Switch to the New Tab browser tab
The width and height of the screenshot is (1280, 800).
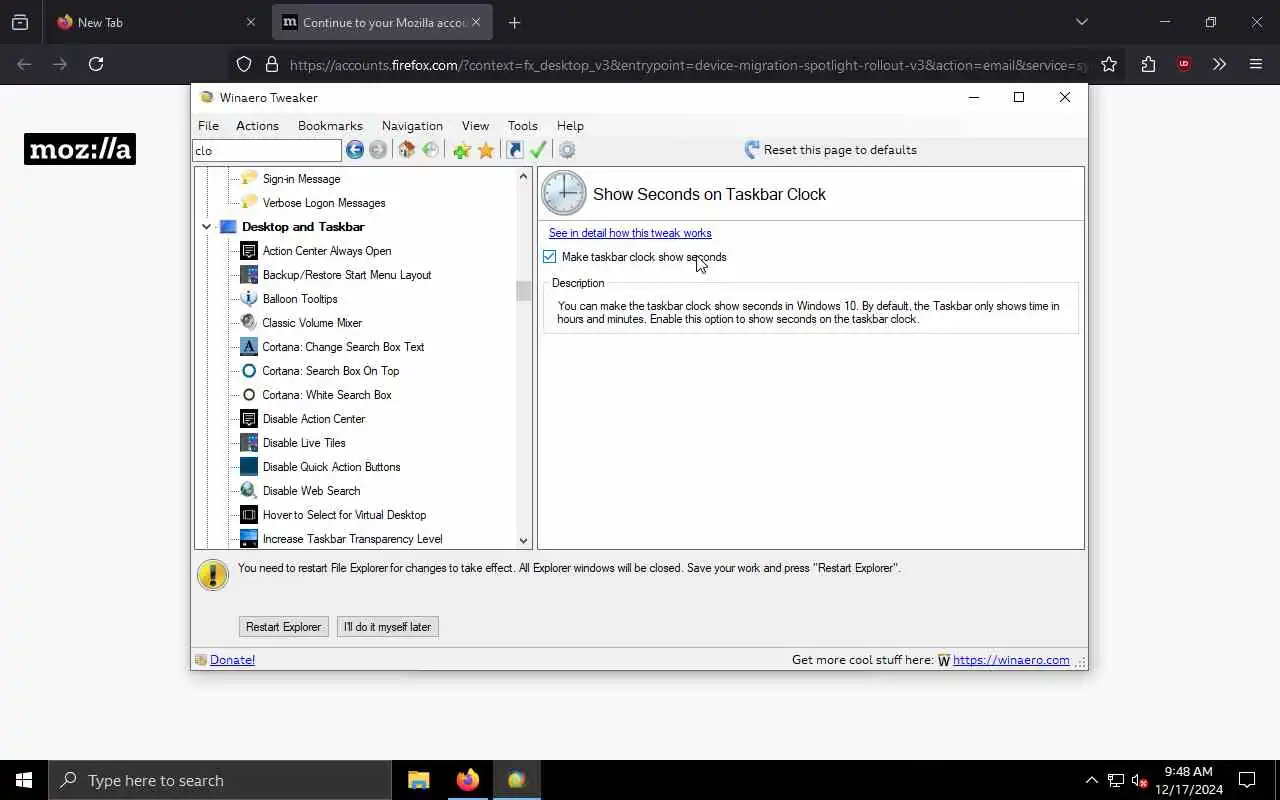tap(157, 22)
